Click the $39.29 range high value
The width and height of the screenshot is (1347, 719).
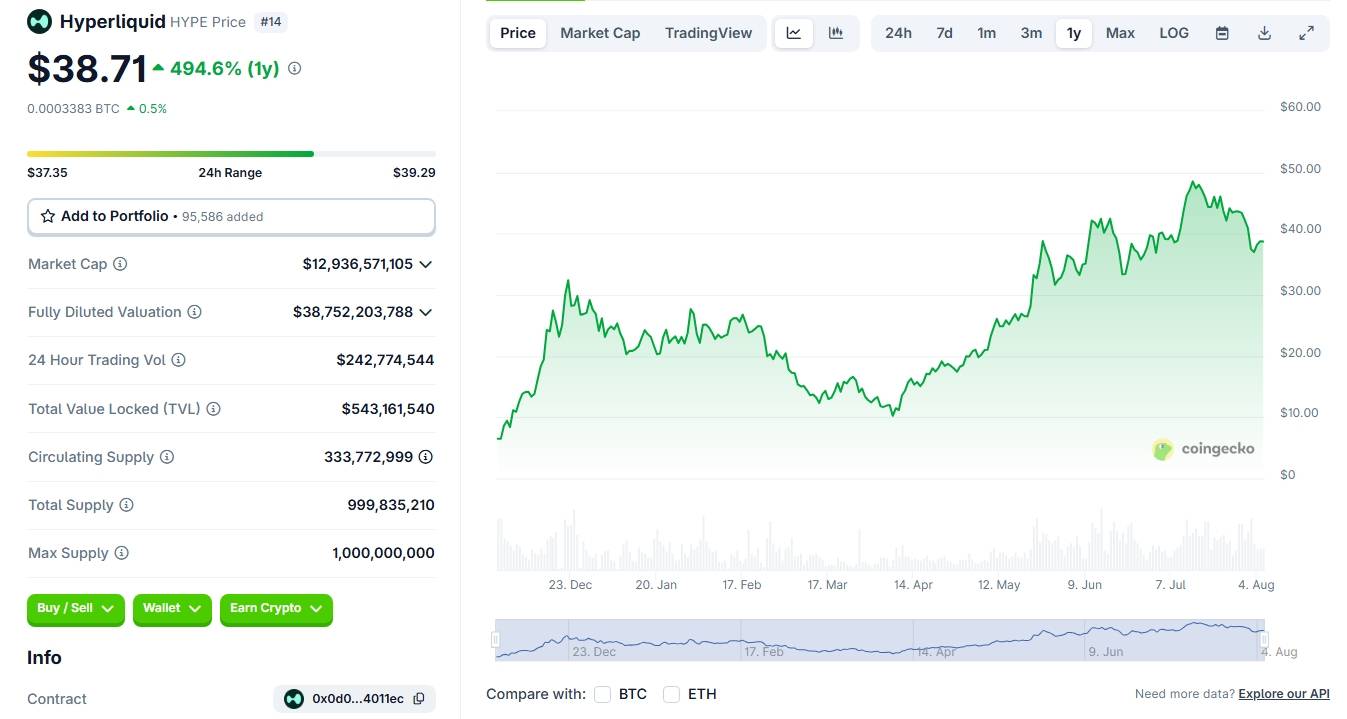(414, 173)
